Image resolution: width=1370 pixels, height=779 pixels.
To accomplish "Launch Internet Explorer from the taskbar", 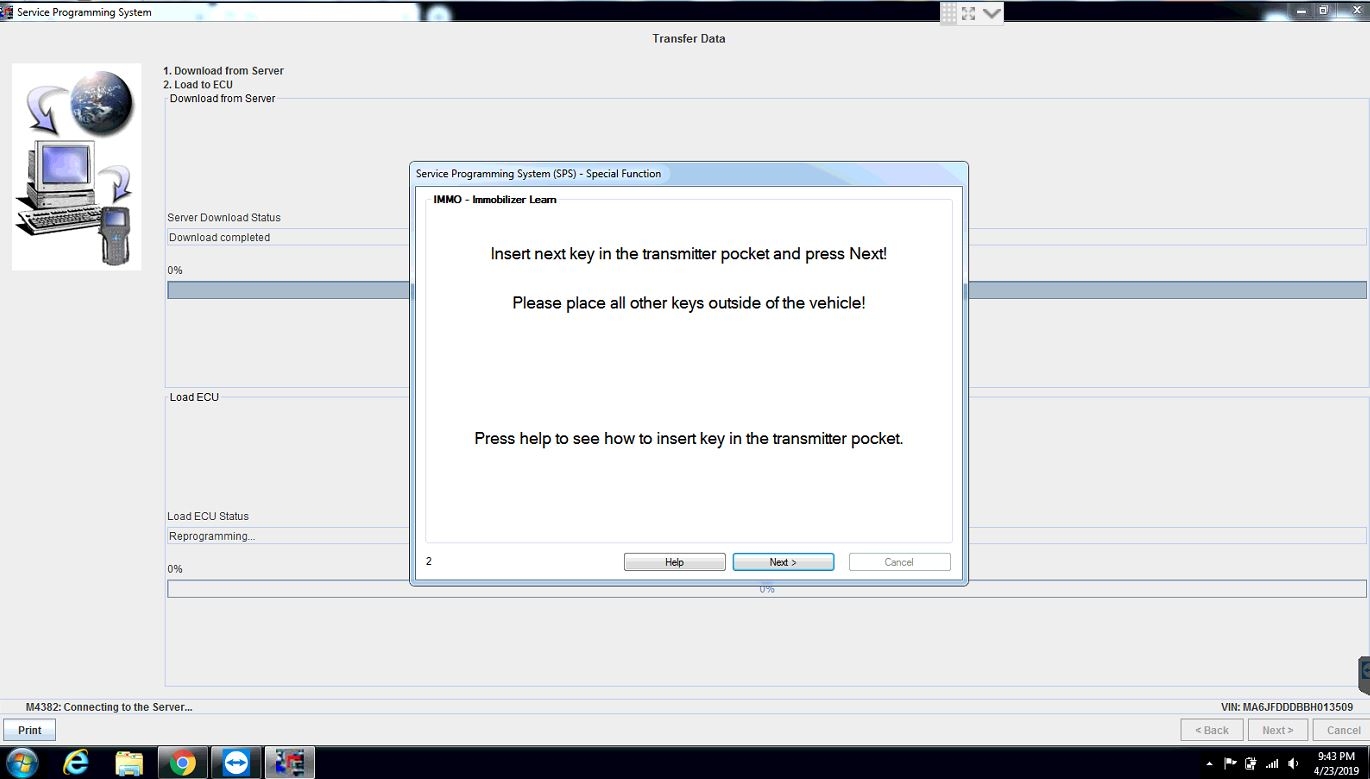I will (76, 763).
